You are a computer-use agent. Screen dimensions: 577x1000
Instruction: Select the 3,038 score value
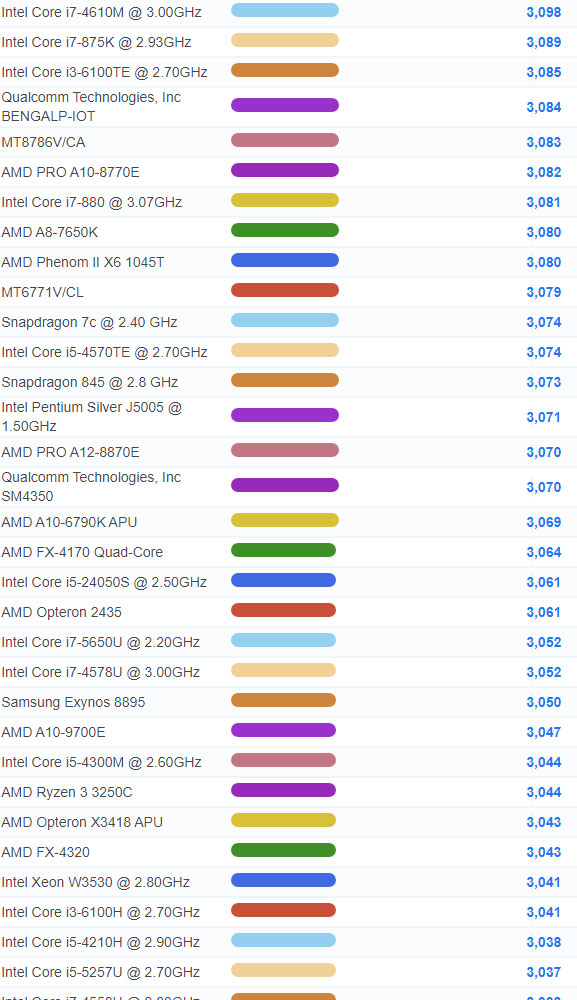coord(544,942)
